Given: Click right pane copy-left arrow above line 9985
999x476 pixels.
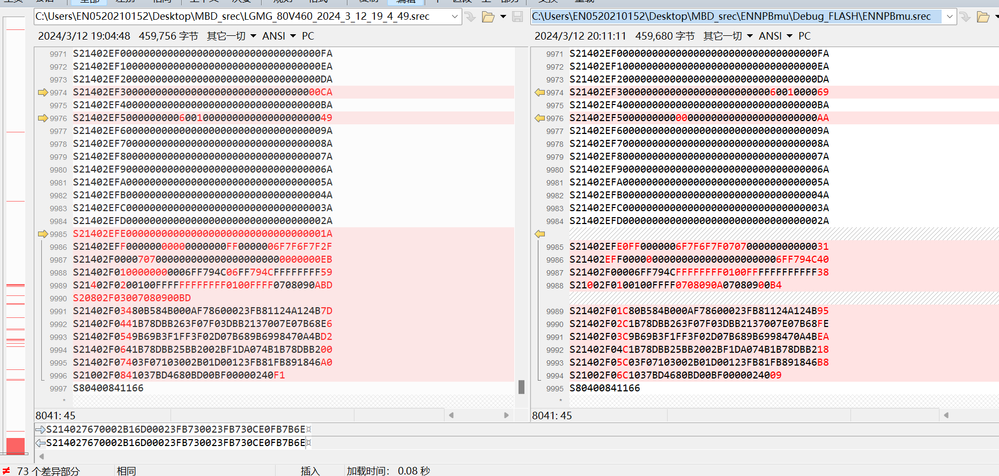Looking at the screenshot, I should (x=540, y=234).
